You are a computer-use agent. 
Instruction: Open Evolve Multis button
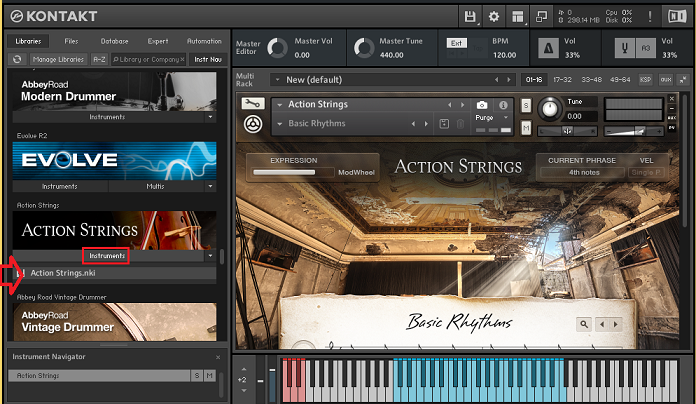pyautogui.click(x=155, y=186)
